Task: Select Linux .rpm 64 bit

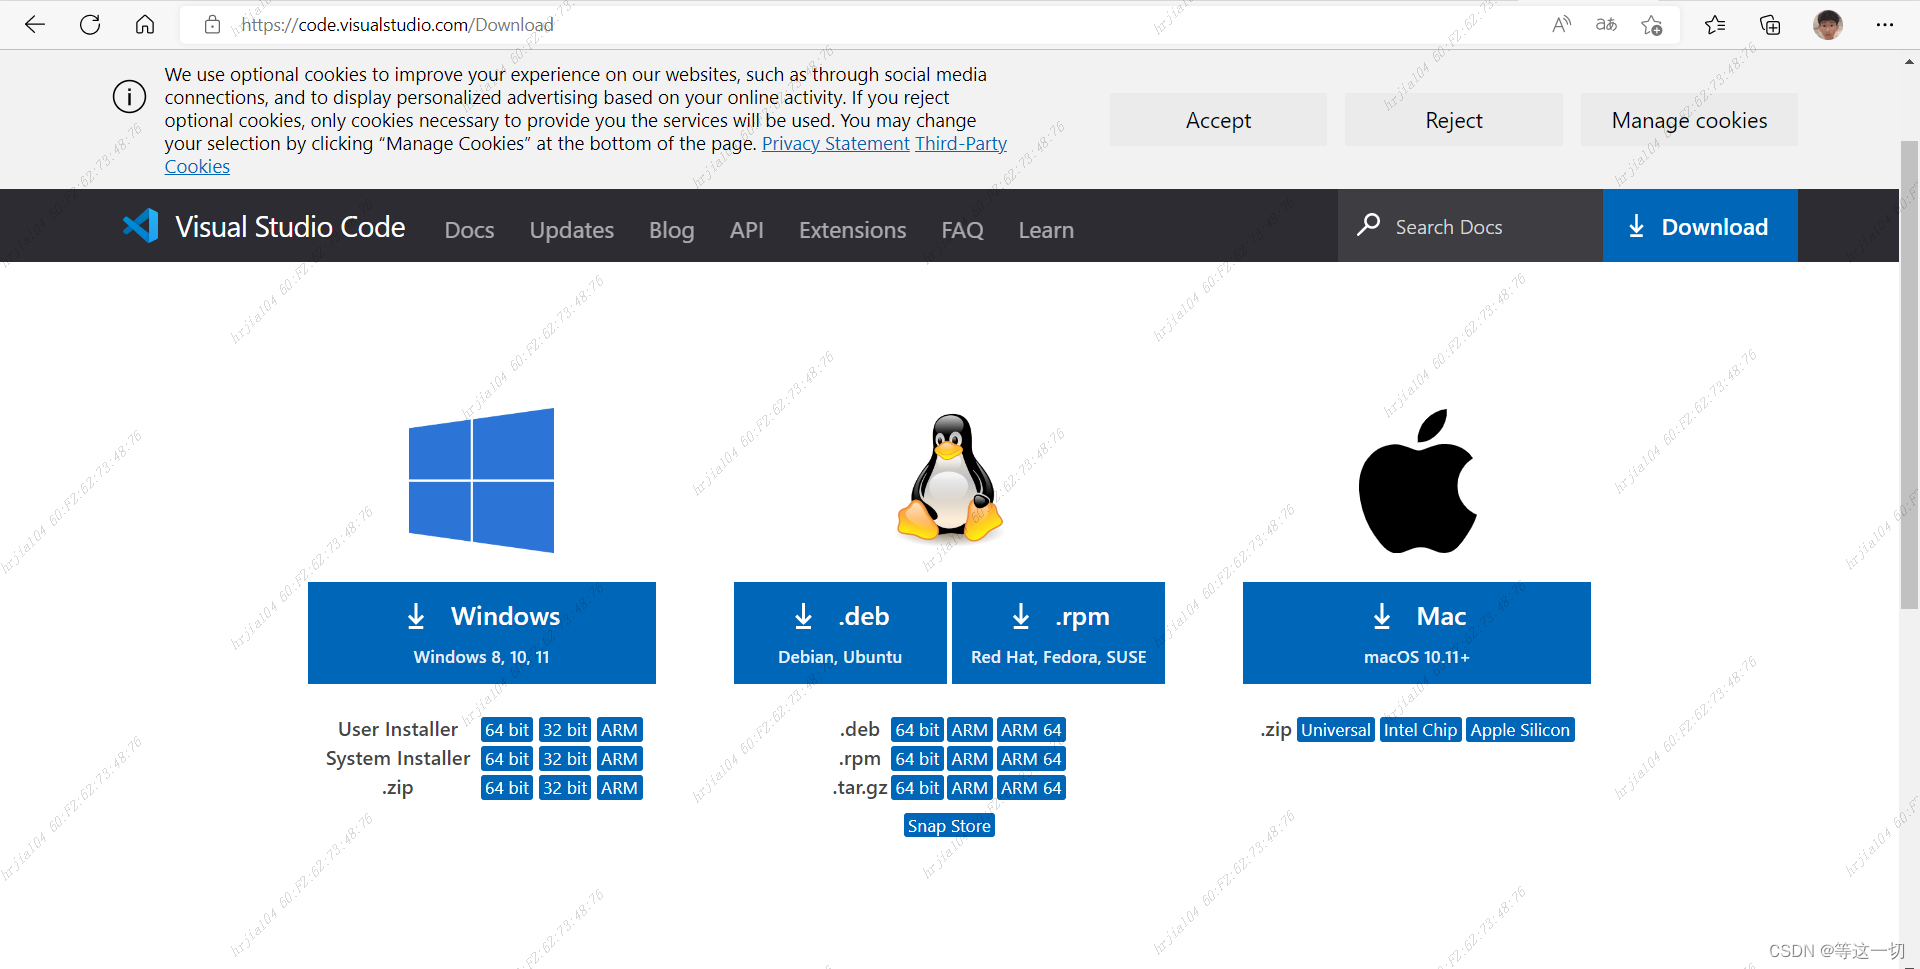Action: [x=917, y=759]
